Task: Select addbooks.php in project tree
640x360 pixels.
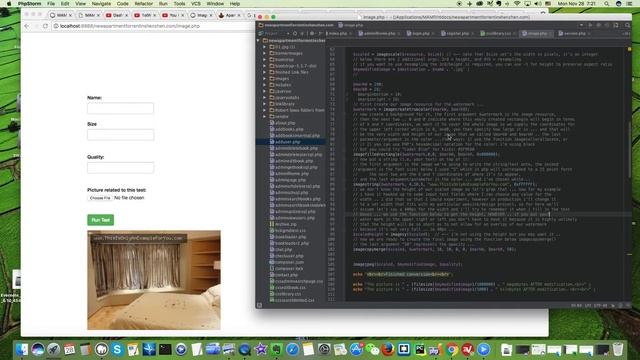Action: click(x=289, y=129)
